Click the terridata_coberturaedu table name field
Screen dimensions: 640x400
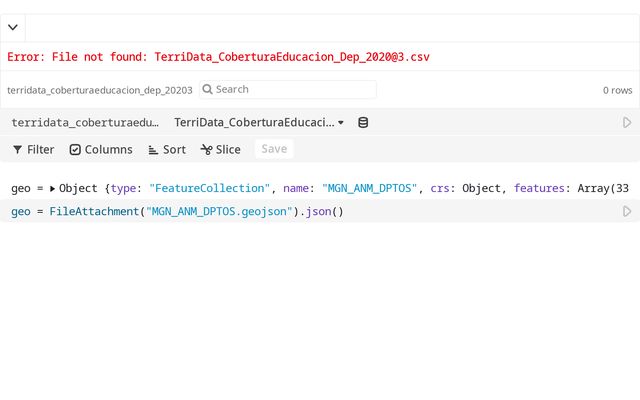click(x=84, y=122)
